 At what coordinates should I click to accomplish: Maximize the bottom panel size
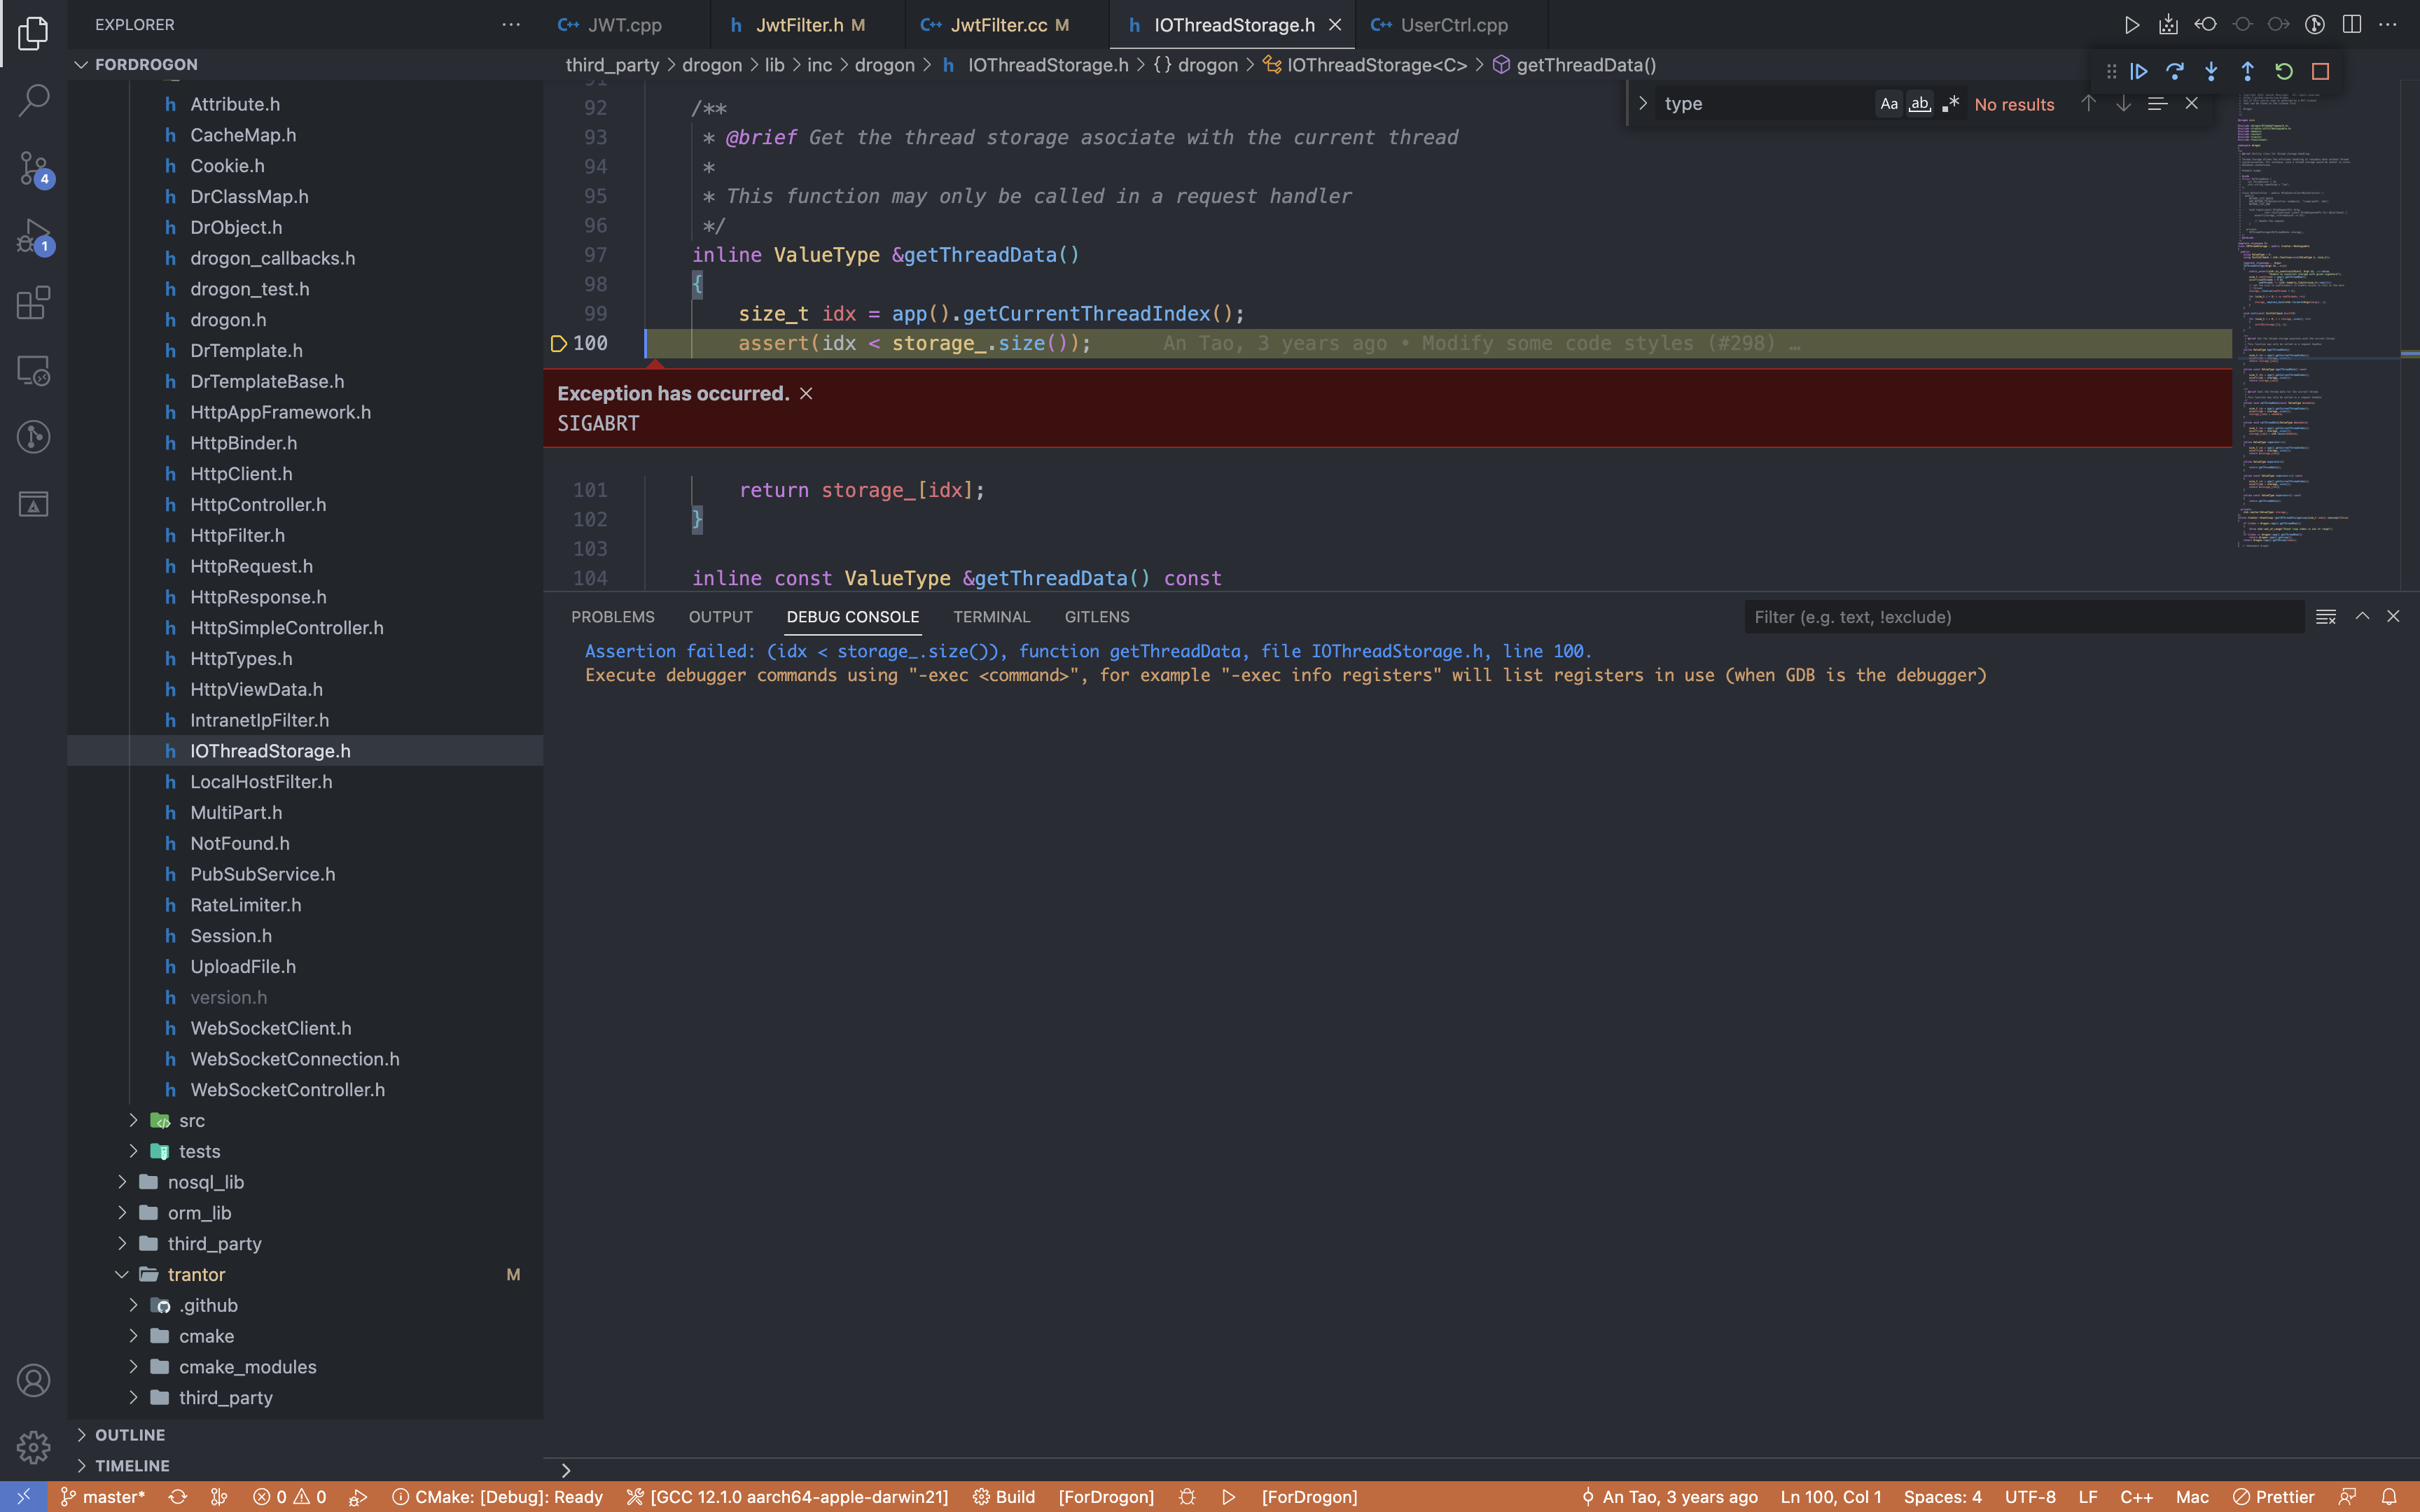pyautogui.click(x=2362, y=617)
